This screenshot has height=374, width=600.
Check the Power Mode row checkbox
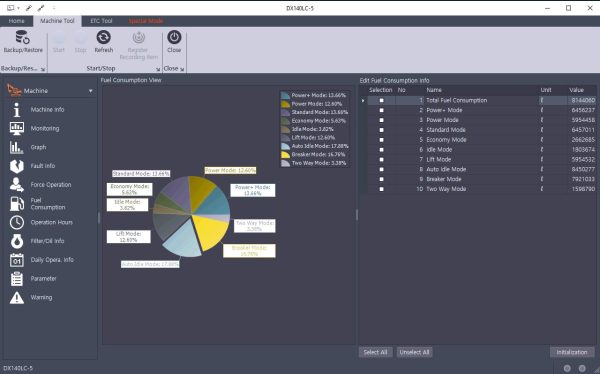(x=381, y=120)
